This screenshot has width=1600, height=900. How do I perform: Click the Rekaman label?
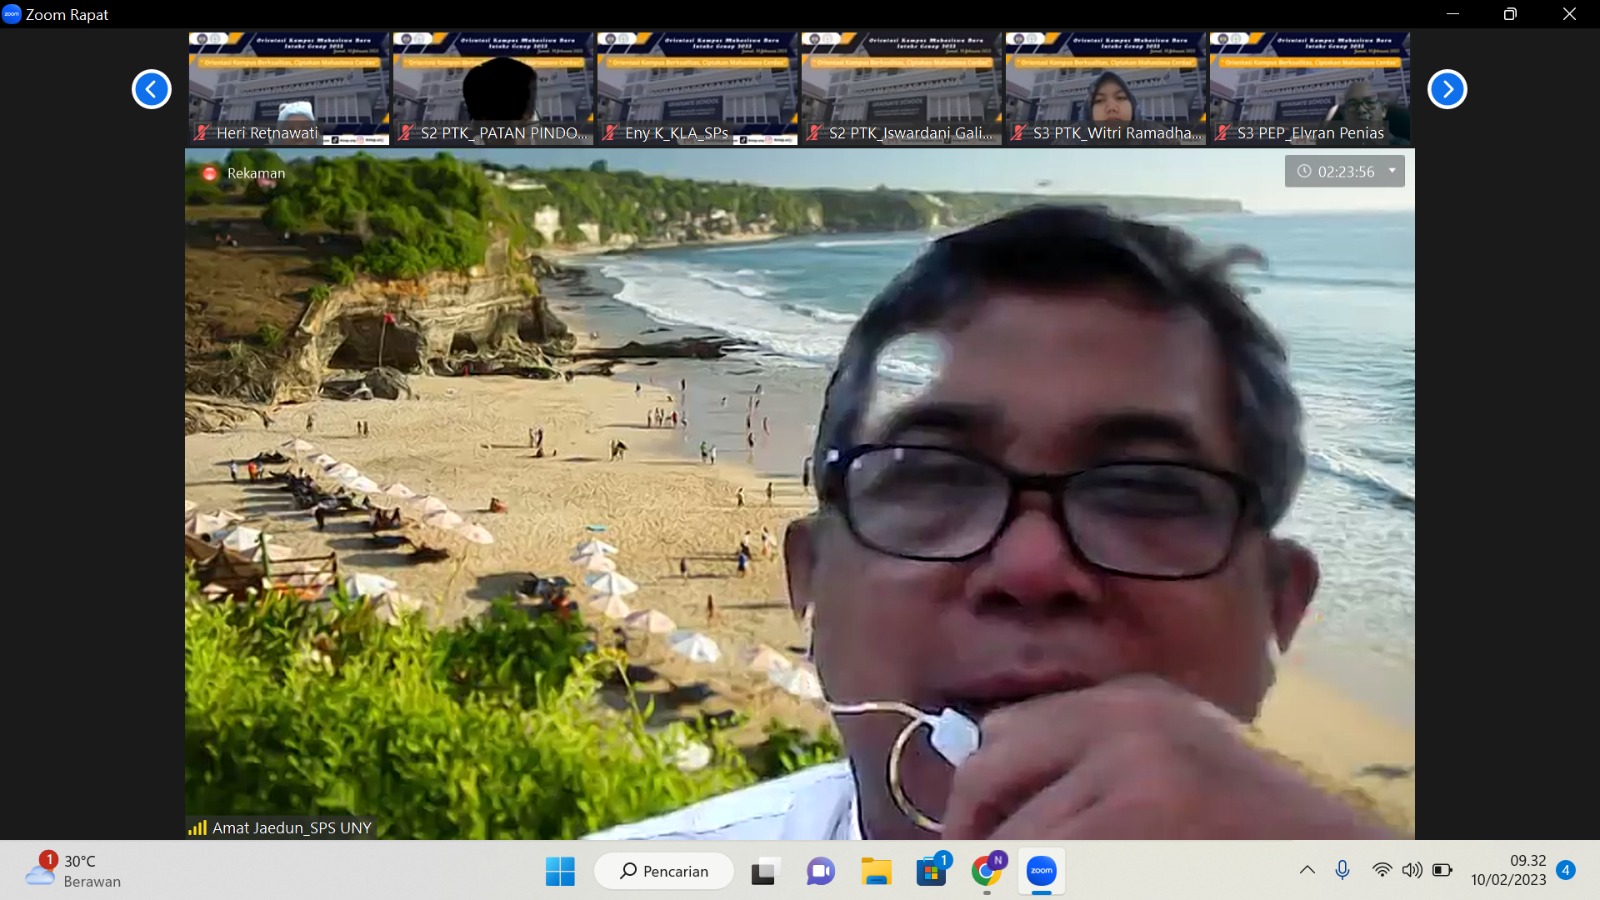[256, 173]
